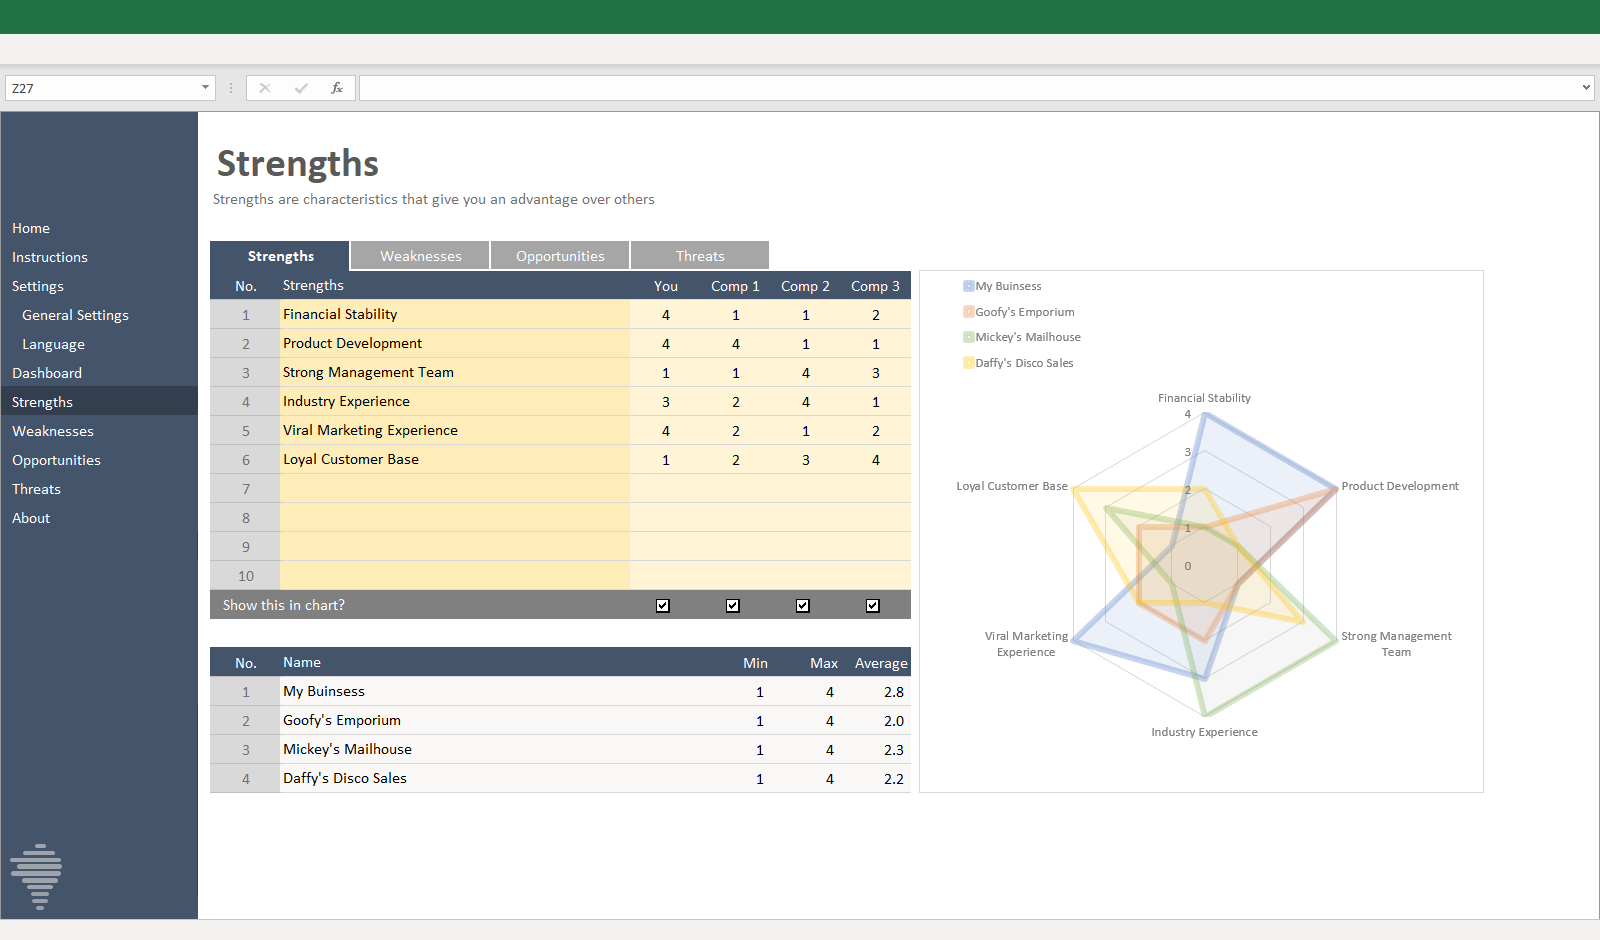Open Dashboard in sidebar
The image size is (1600, 940).
47,373
